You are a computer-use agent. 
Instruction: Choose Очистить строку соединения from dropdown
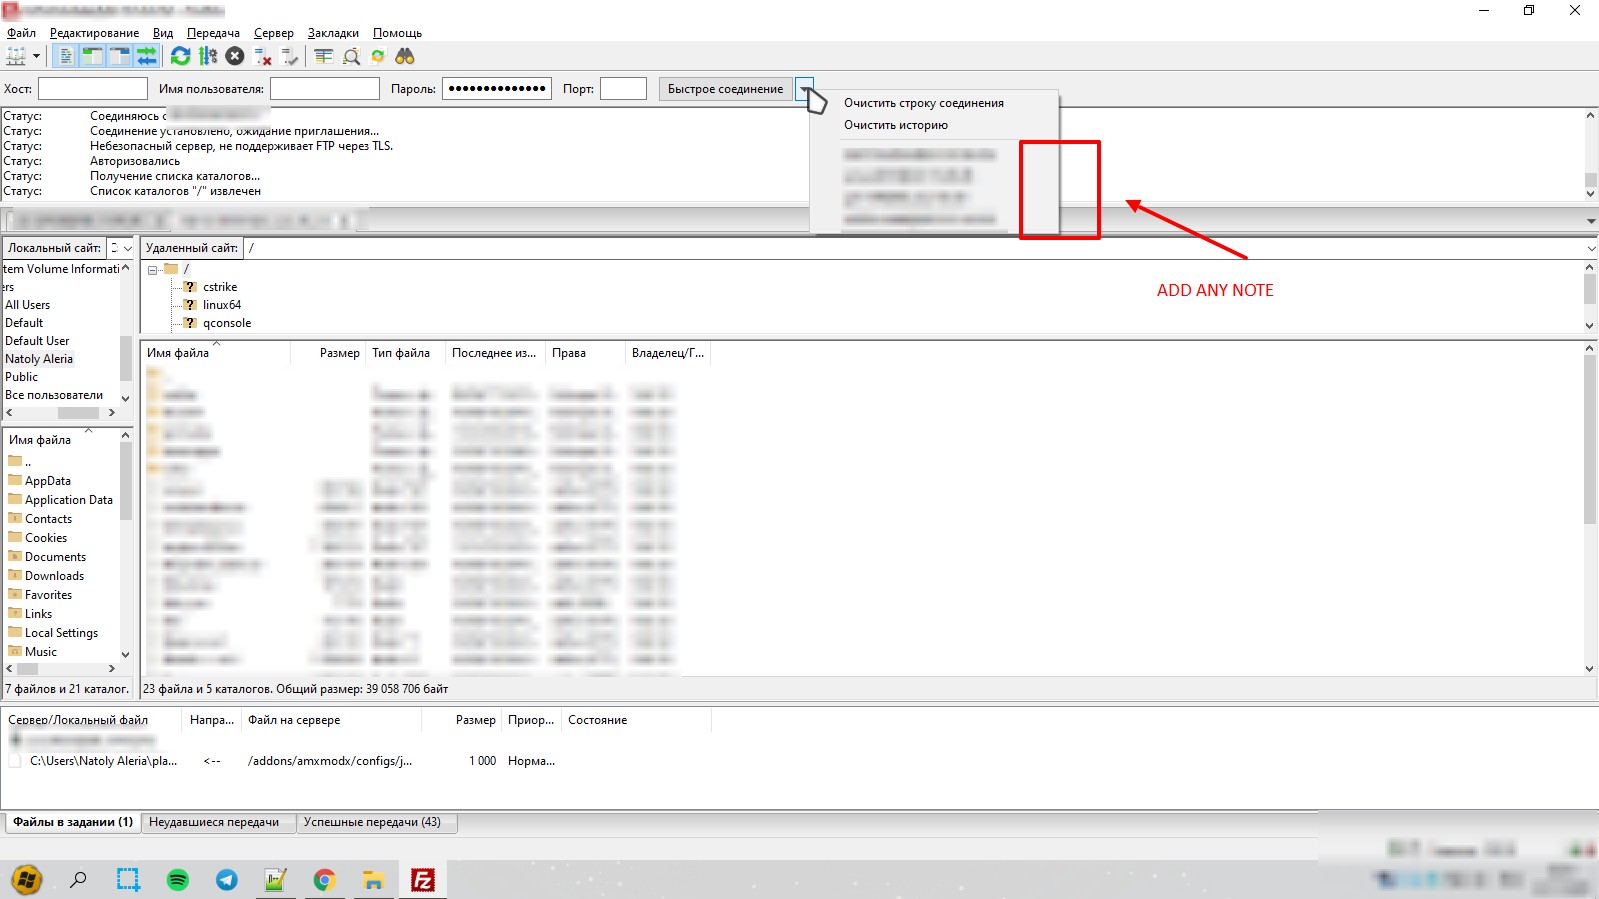pos(924,103)
